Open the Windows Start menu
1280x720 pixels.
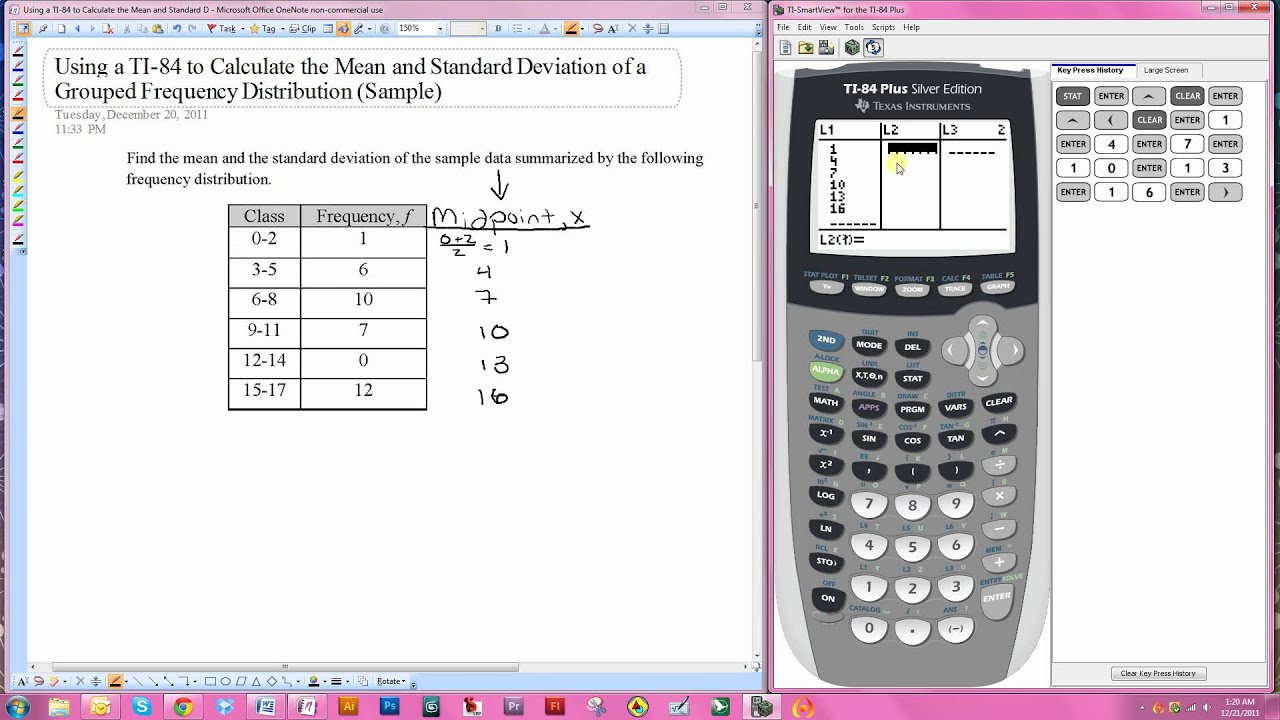tap(17, 707)
